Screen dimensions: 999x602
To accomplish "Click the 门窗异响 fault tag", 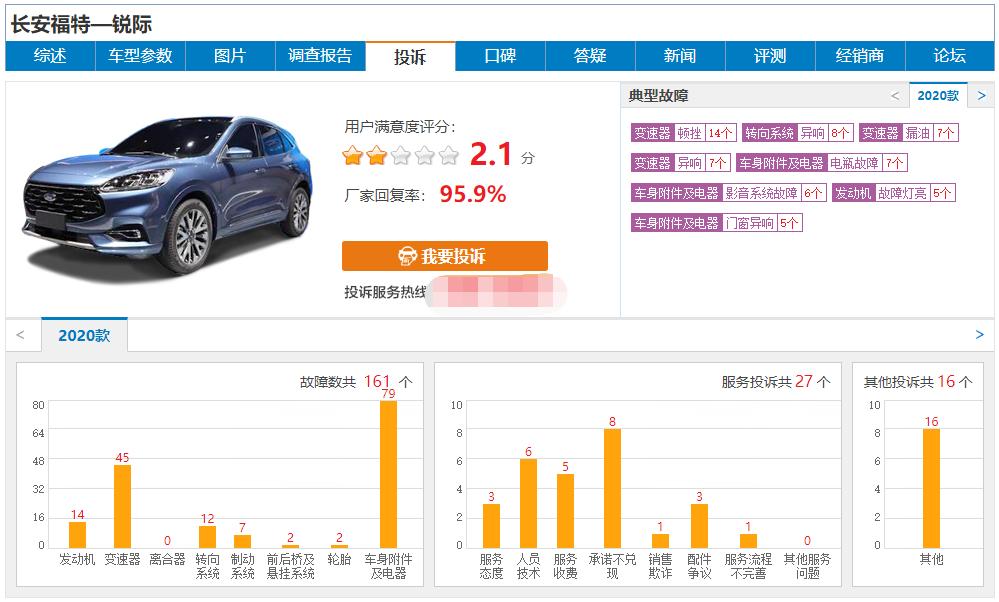I will (757, 222).
